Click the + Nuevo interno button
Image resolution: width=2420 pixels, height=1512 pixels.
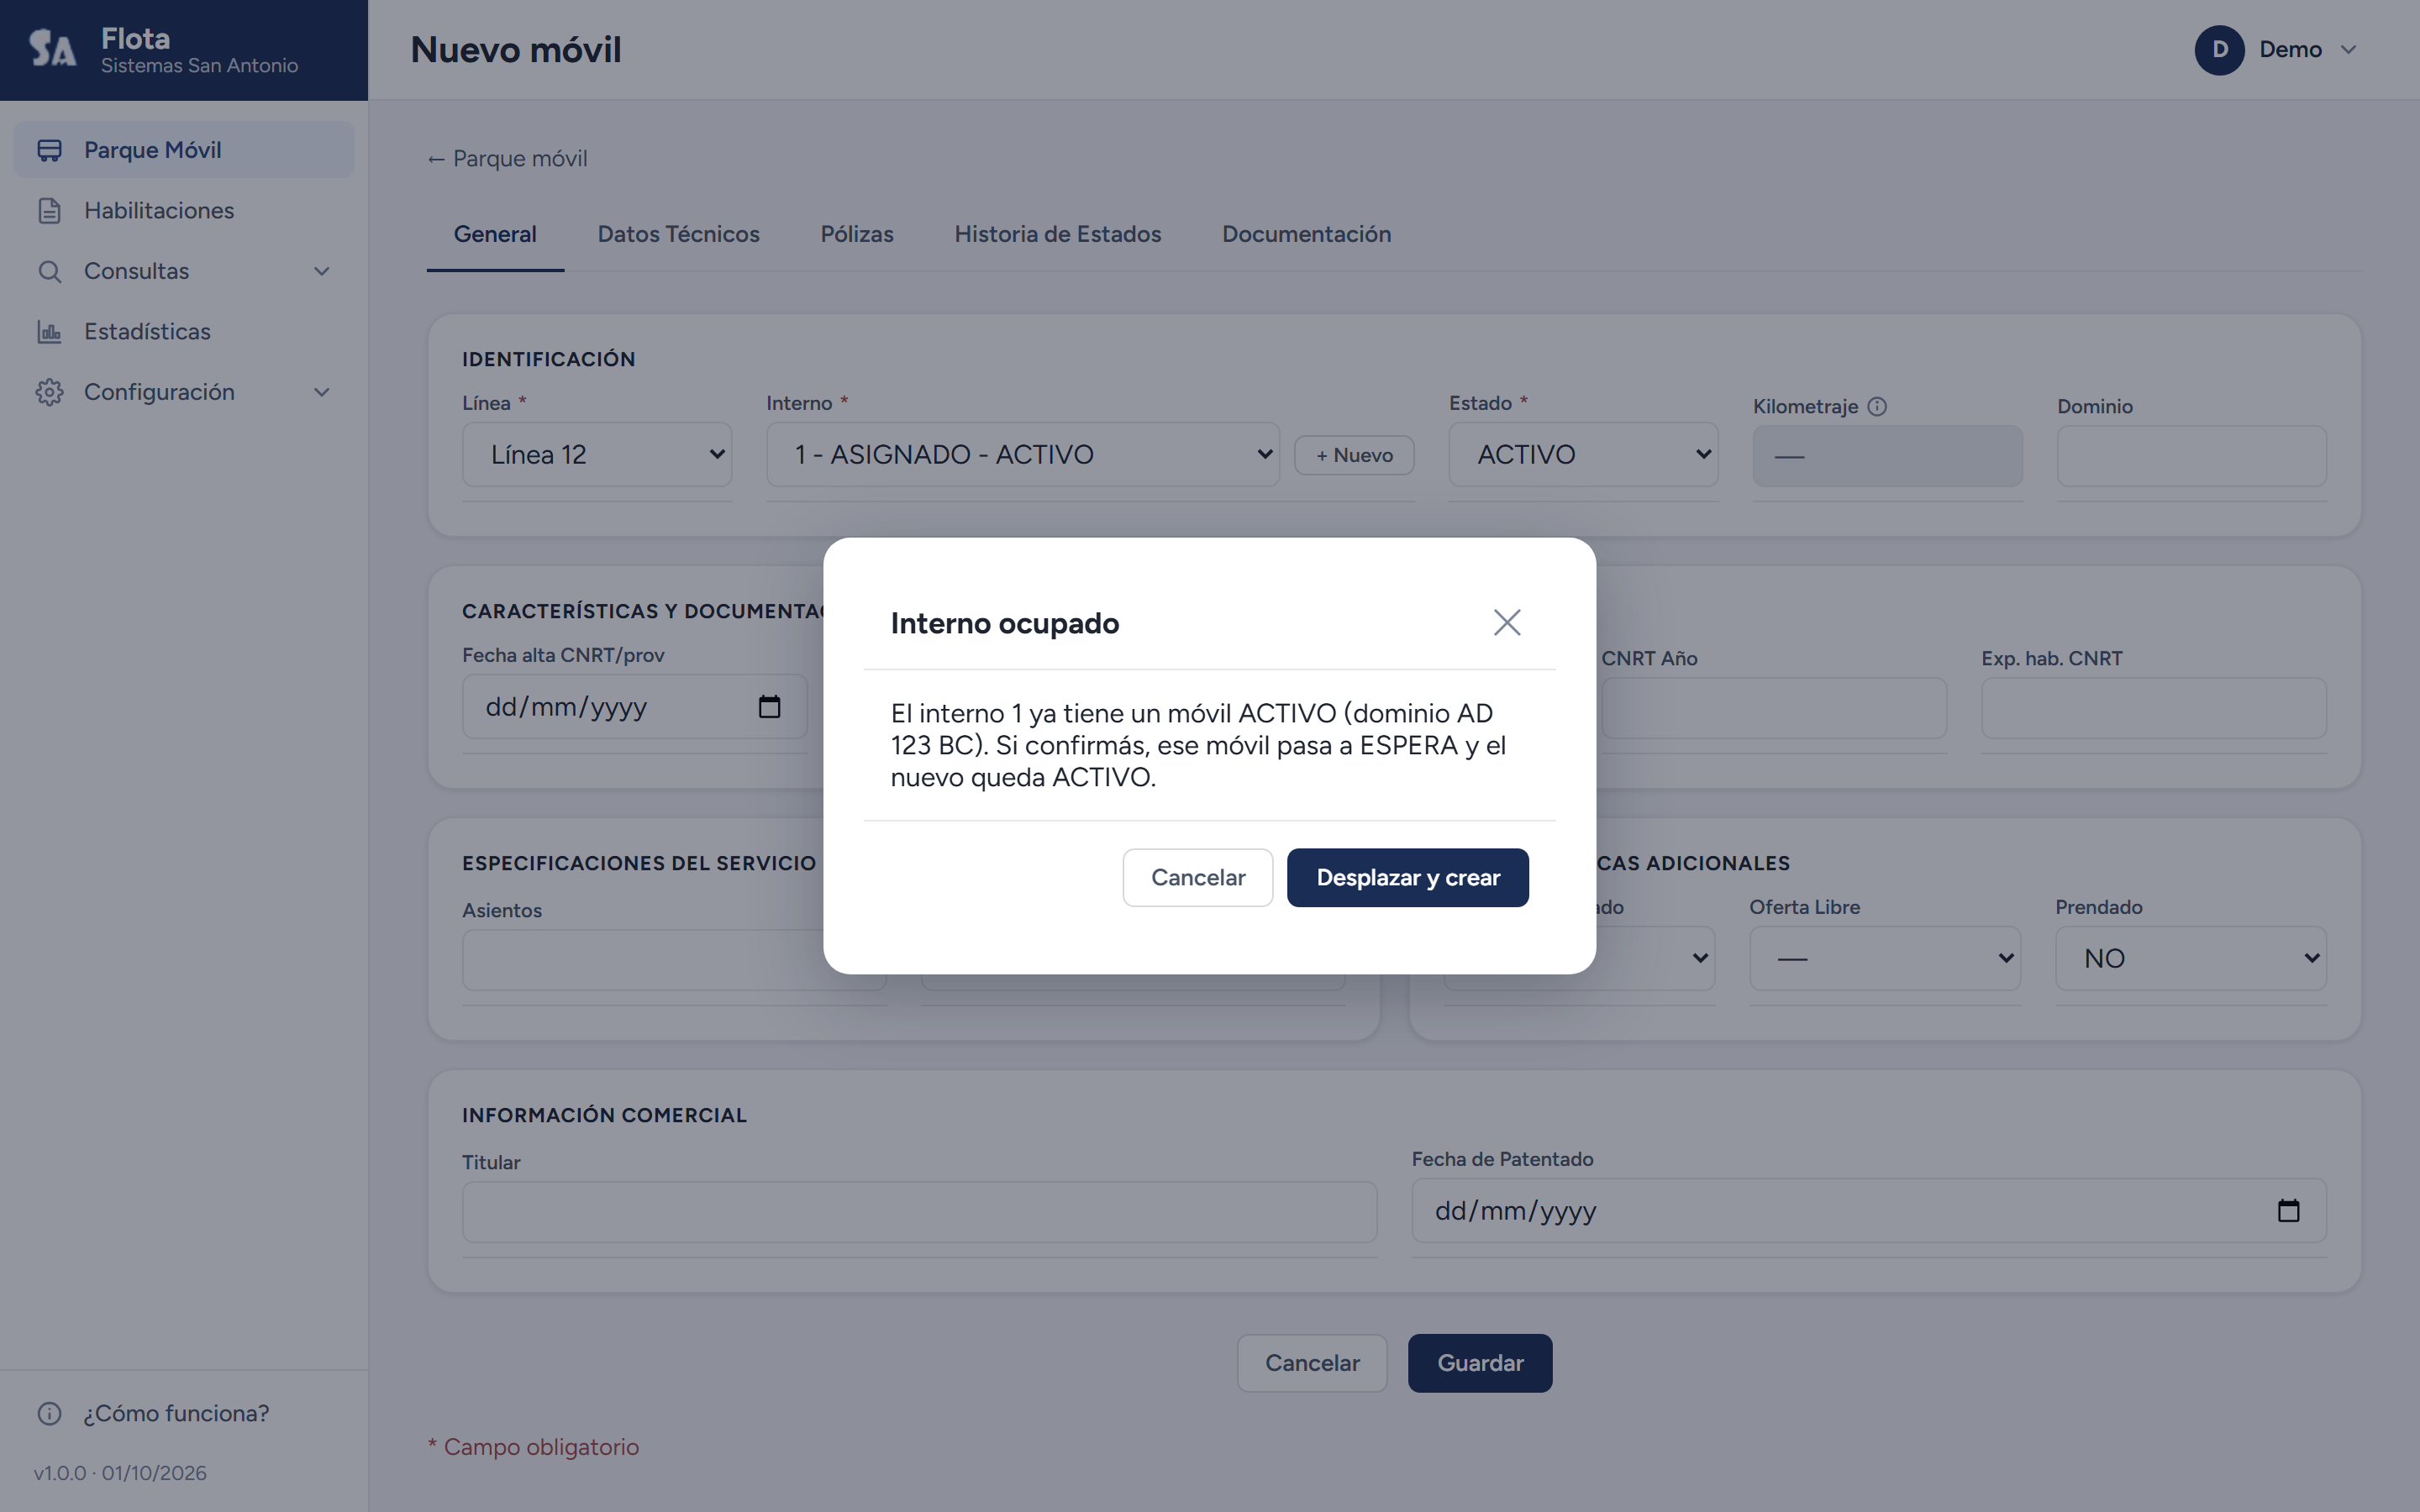point(1354,455)
